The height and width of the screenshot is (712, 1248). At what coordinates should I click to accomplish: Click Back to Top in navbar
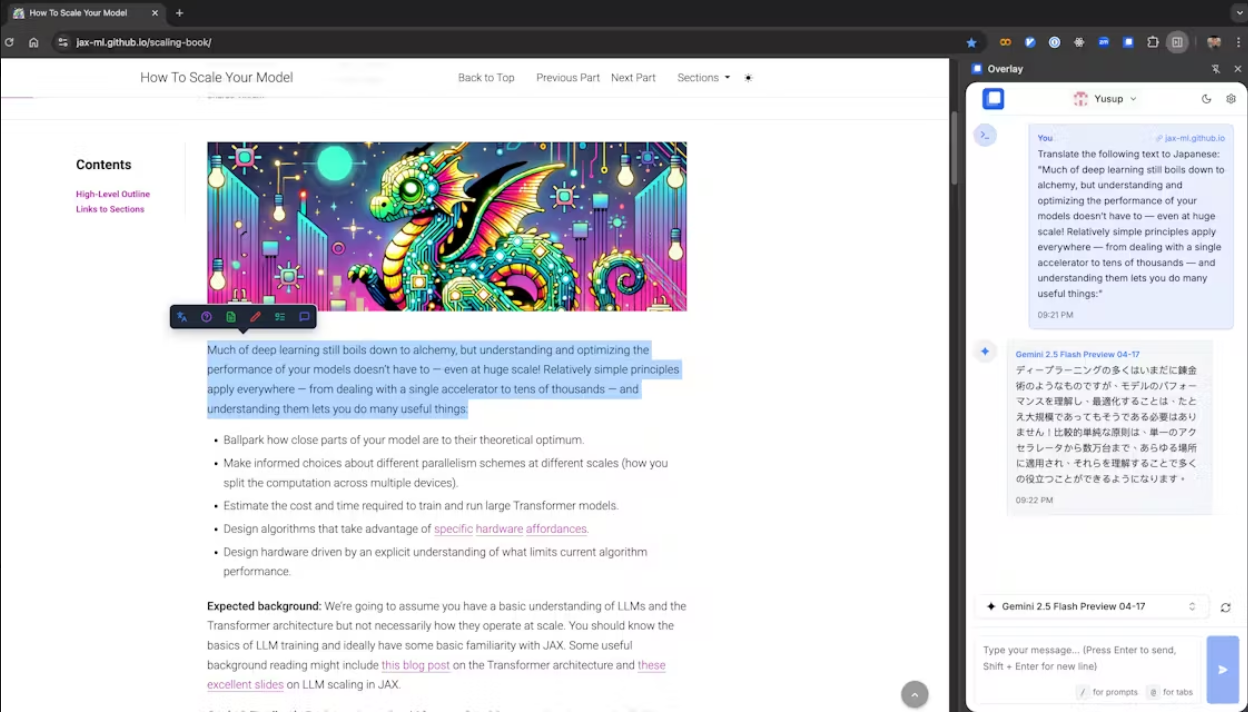point(486,78)
